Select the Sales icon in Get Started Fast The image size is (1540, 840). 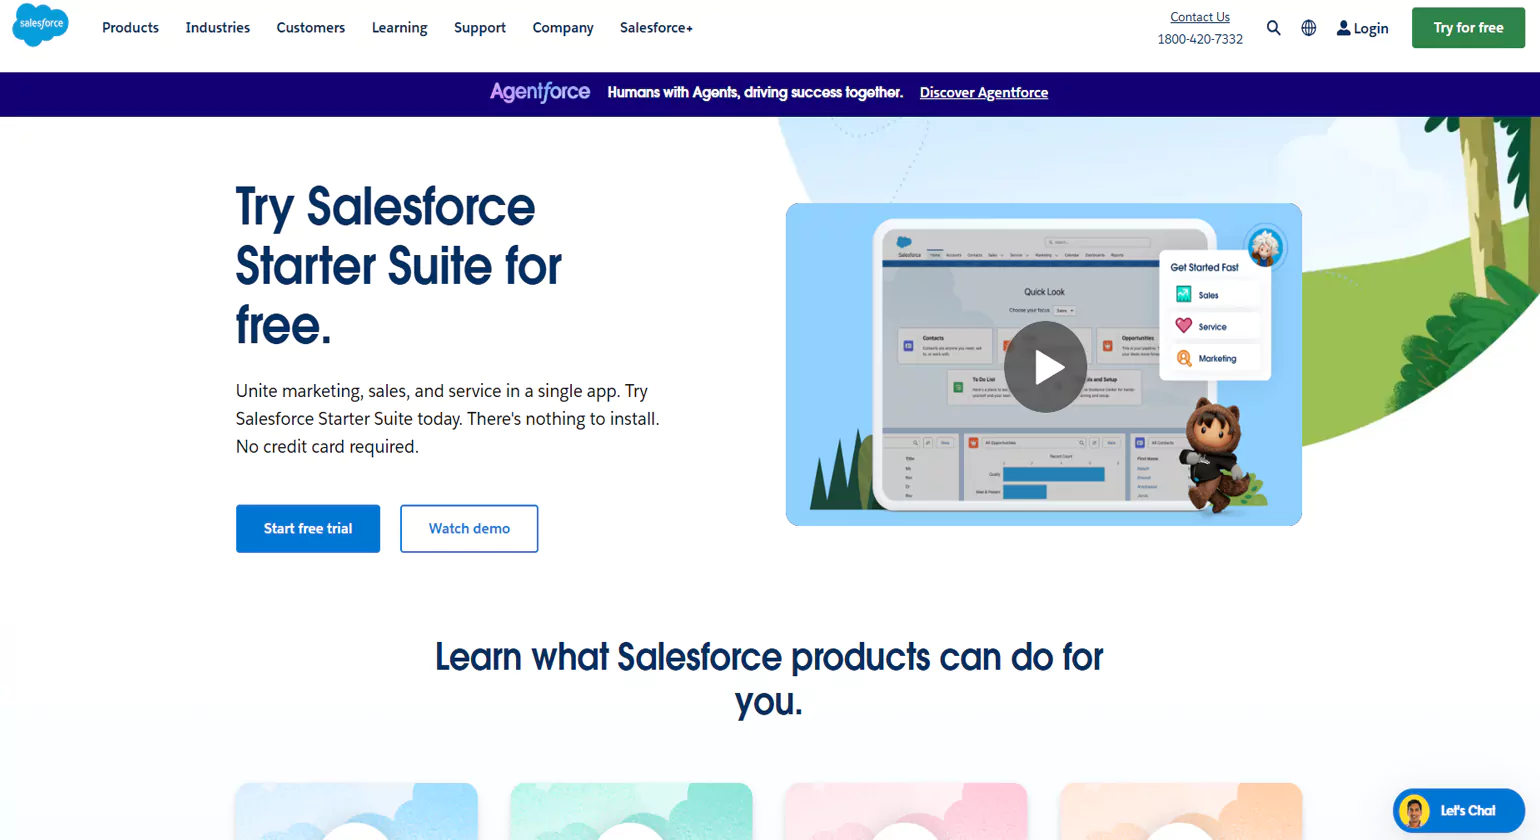click(1186, 293)
